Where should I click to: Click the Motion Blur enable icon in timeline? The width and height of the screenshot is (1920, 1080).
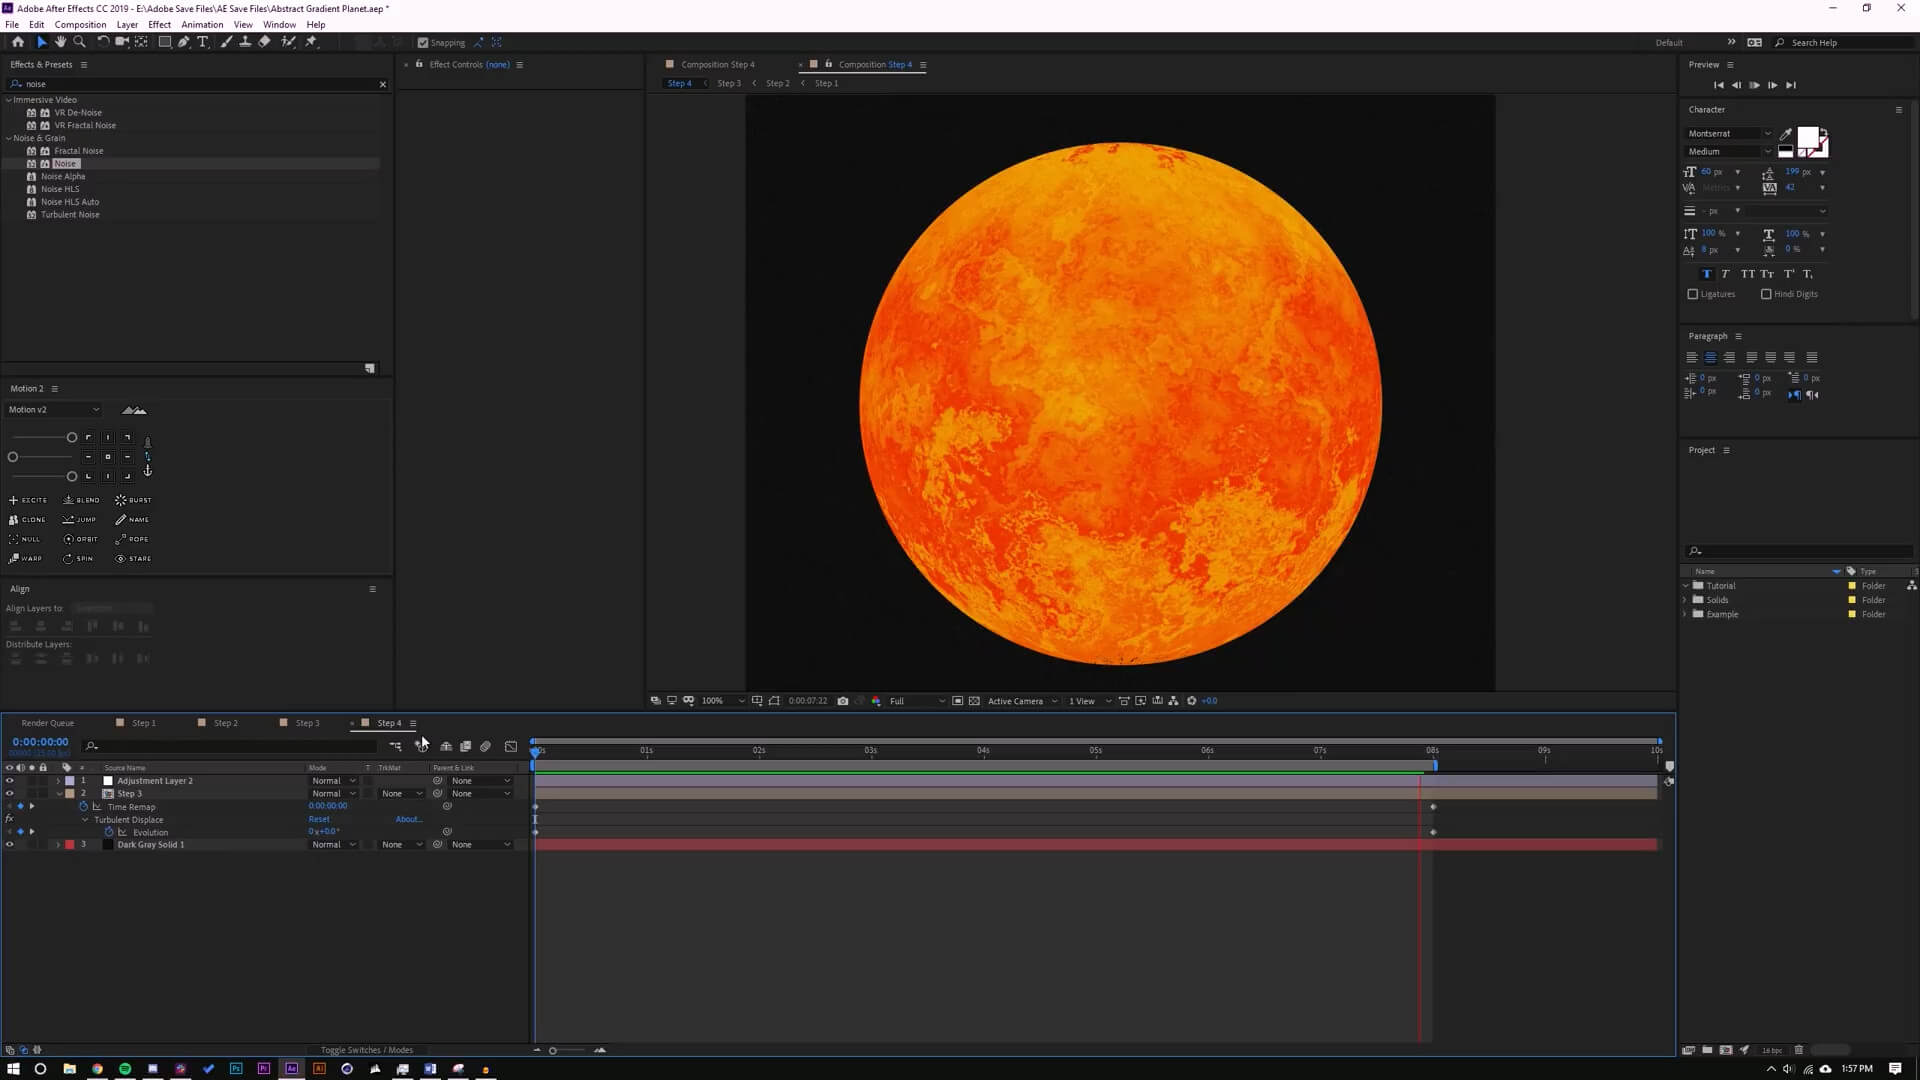click(x=485, y=746)
